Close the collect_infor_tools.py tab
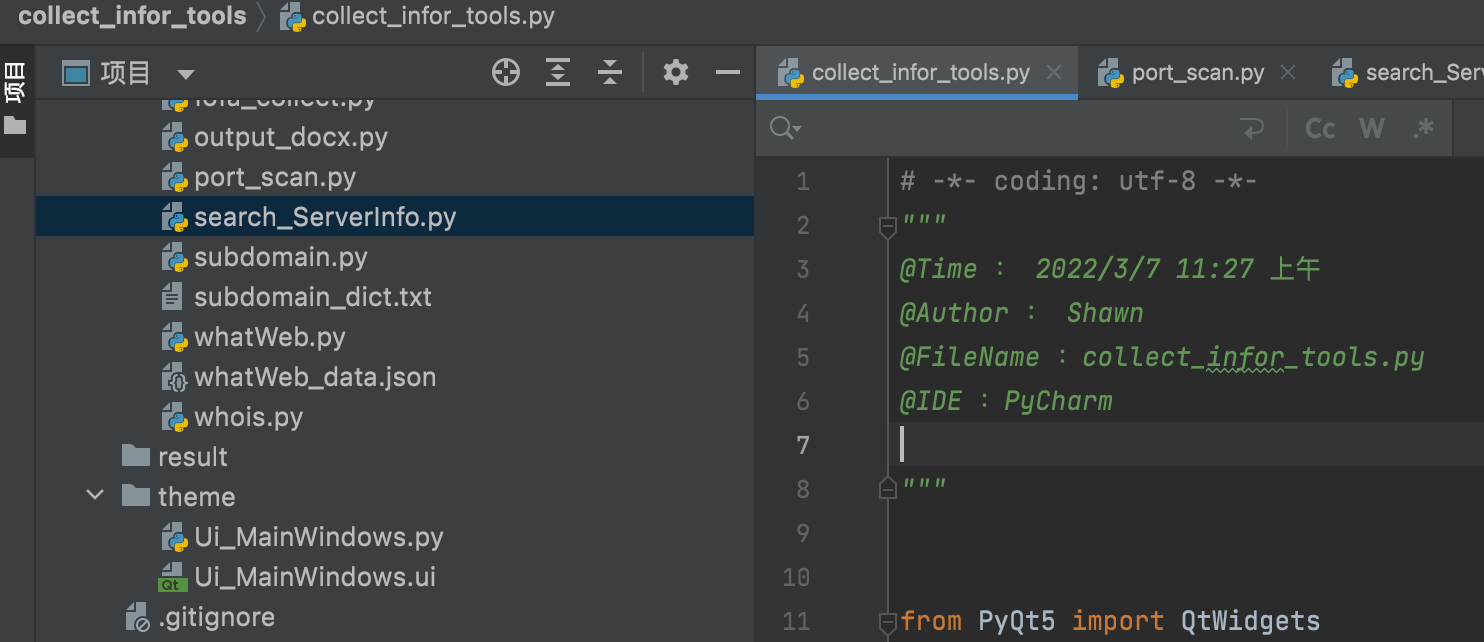 coord(1053,72)
